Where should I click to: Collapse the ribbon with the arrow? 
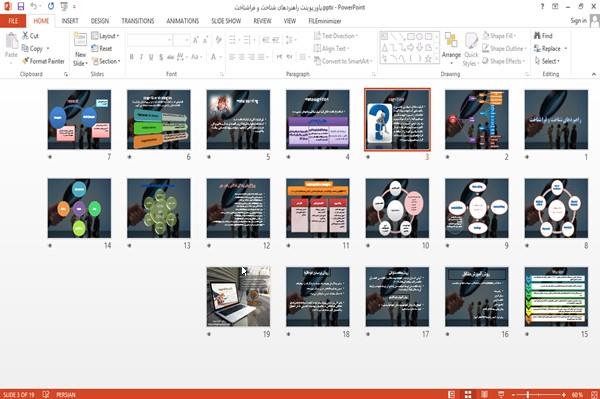pyautogui.click(x=593, y=74)
